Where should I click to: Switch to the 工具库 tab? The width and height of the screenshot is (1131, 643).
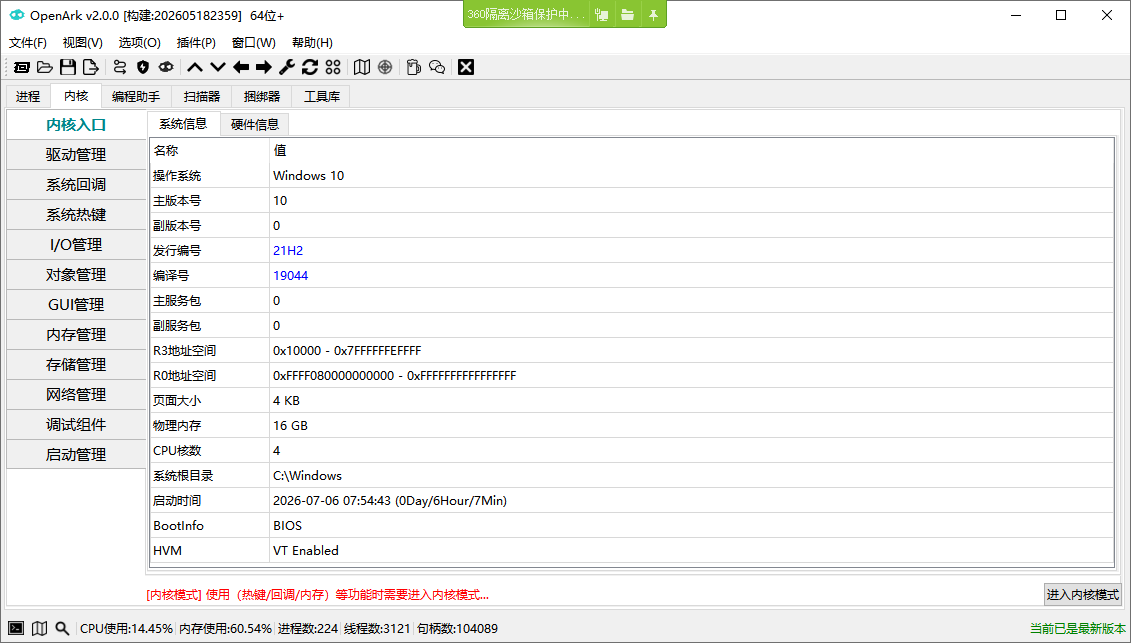pyautogui.click(x=322, y=96)
